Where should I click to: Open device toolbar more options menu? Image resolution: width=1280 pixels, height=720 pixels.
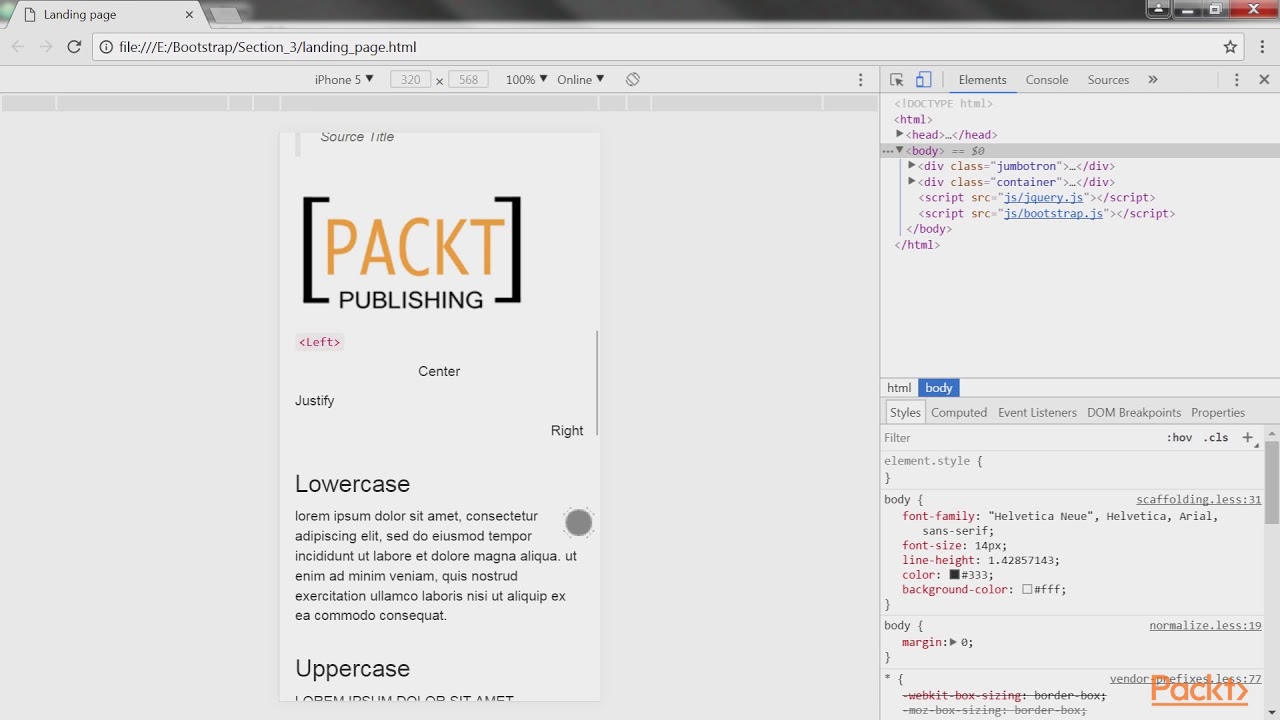click(x=860, y=79)
